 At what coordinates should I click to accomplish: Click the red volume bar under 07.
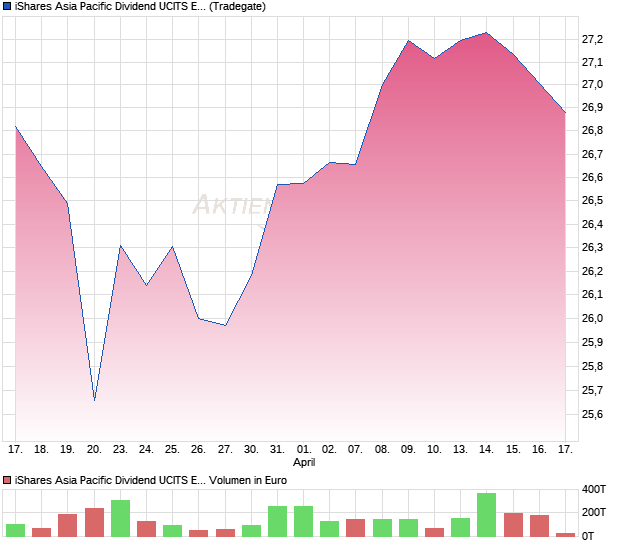click(355, 528)
